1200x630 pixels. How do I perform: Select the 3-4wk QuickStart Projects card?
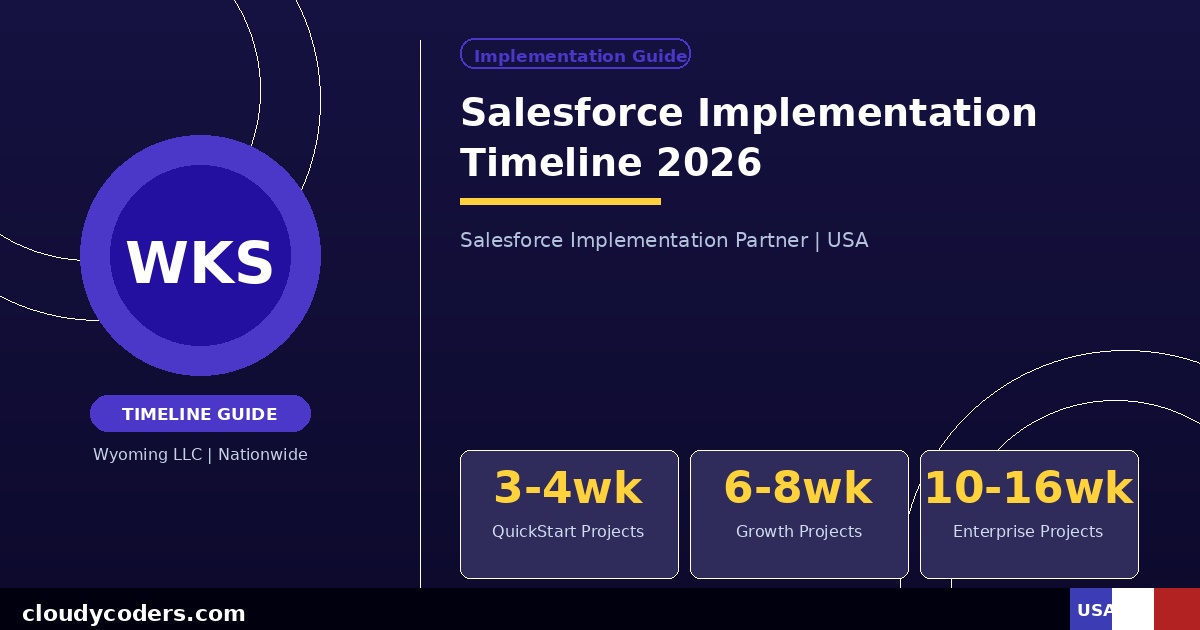pyautogui.click(x=569, y=513)
